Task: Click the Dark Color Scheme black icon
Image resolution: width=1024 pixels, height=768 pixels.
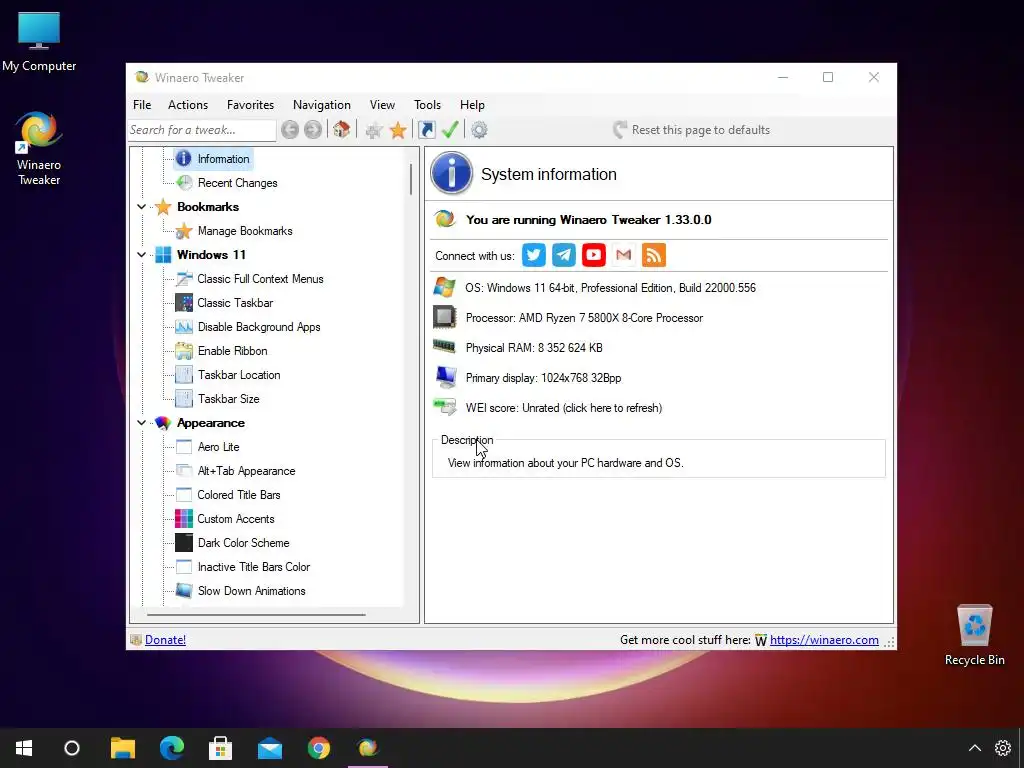Action: (184, 543)
